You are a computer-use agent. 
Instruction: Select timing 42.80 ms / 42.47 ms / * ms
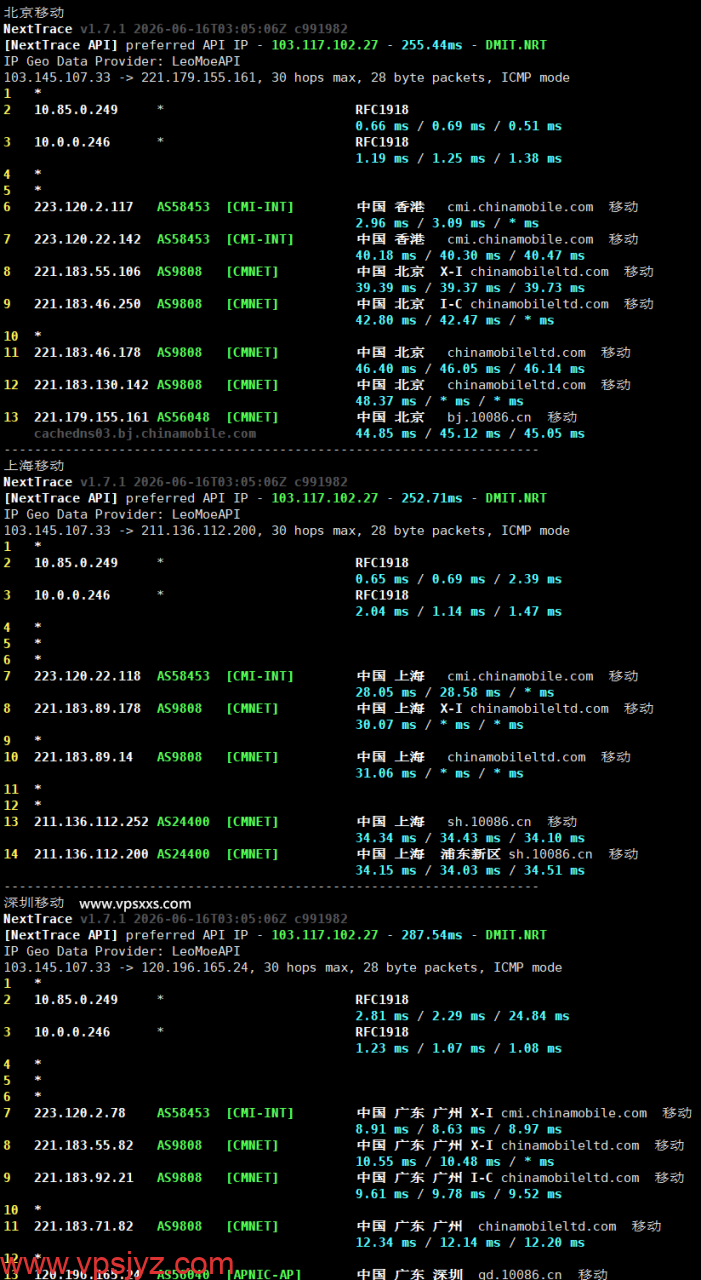point(455,320)
